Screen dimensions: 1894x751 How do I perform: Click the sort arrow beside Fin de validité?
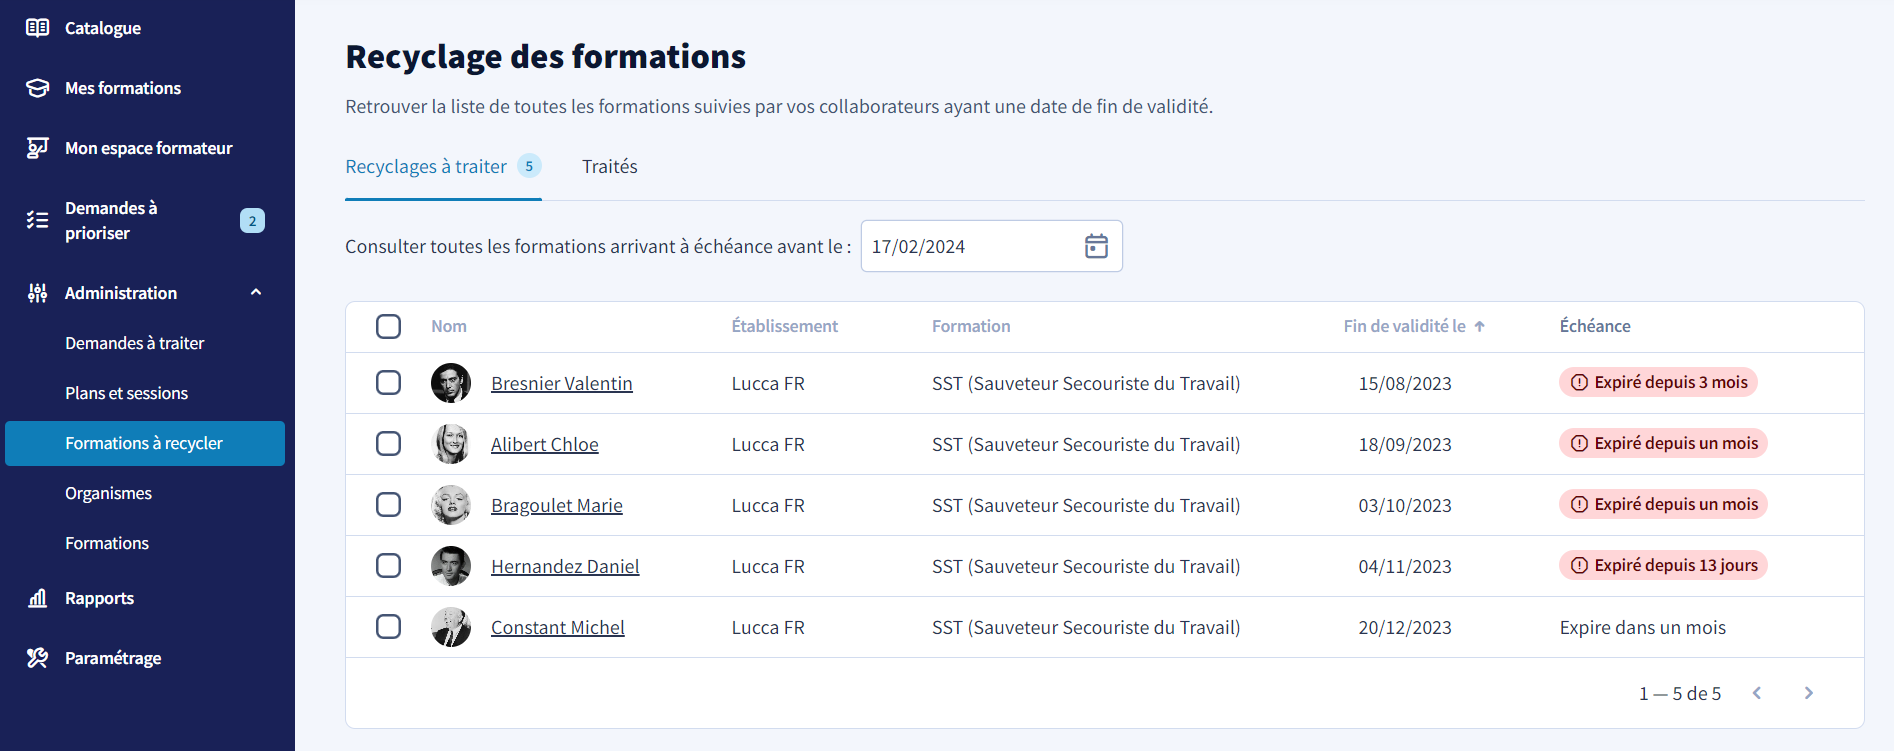click(x=1479, y=326)
